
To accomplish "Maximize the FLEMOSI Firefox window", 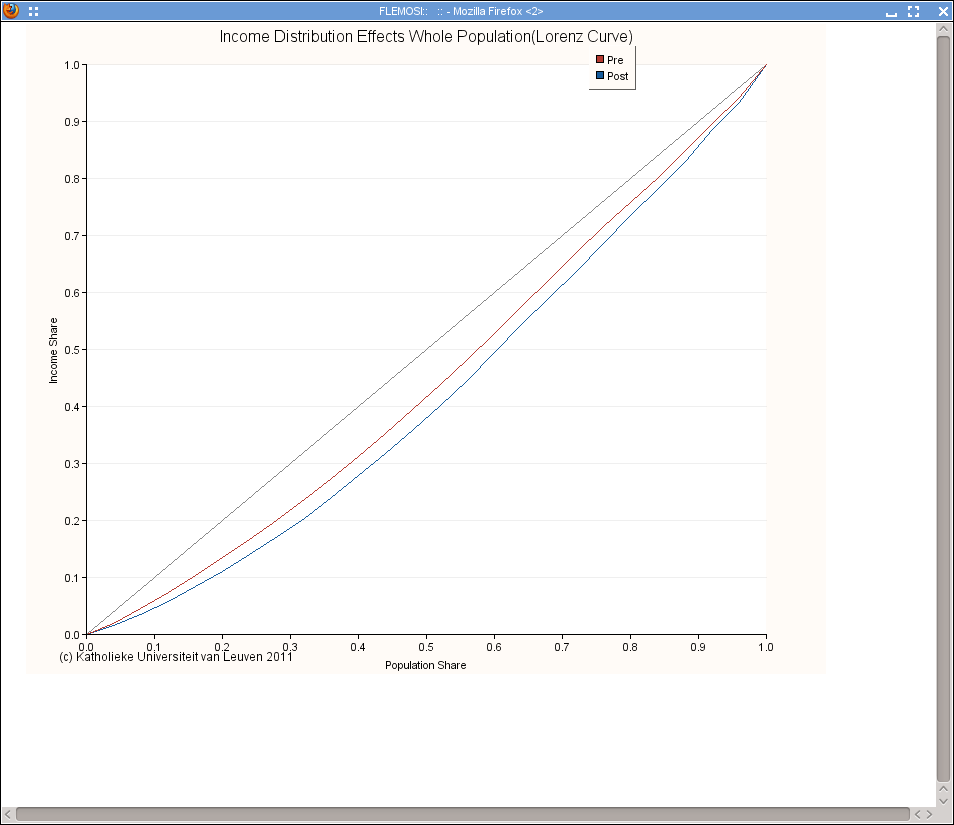I will 913,11.
